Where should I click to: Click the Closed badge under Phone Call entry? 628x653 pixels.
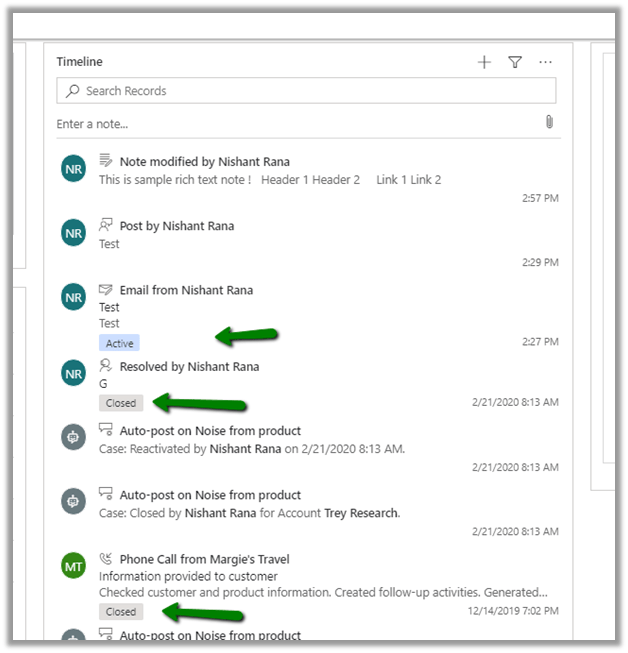pos(121,611)
